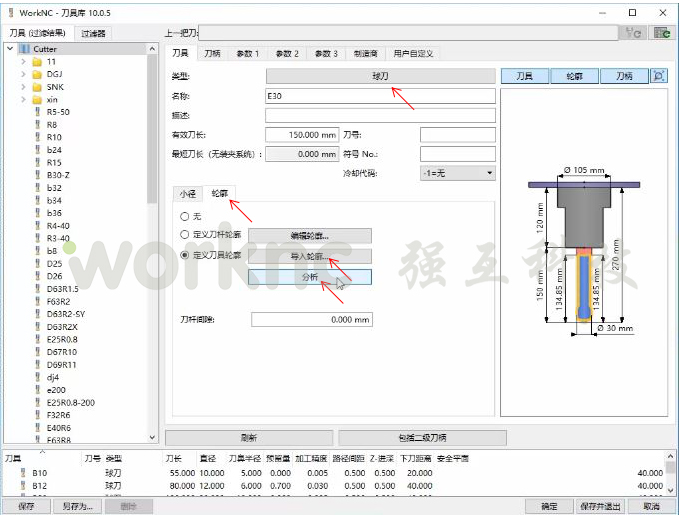The height and width of the screenshot is (516, 681).
Task: Click the 导入轮廓 button
Action: tap(310, 256)
